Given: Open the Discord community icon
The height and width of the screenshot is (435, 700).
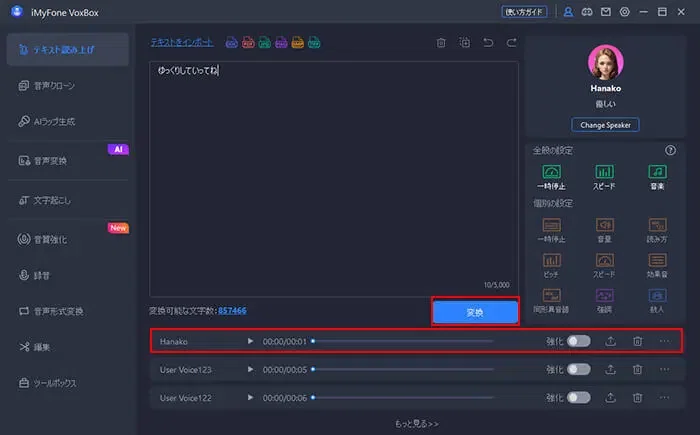Looking at the screenshot, I should pyautogui.click(x=587, y=12).
